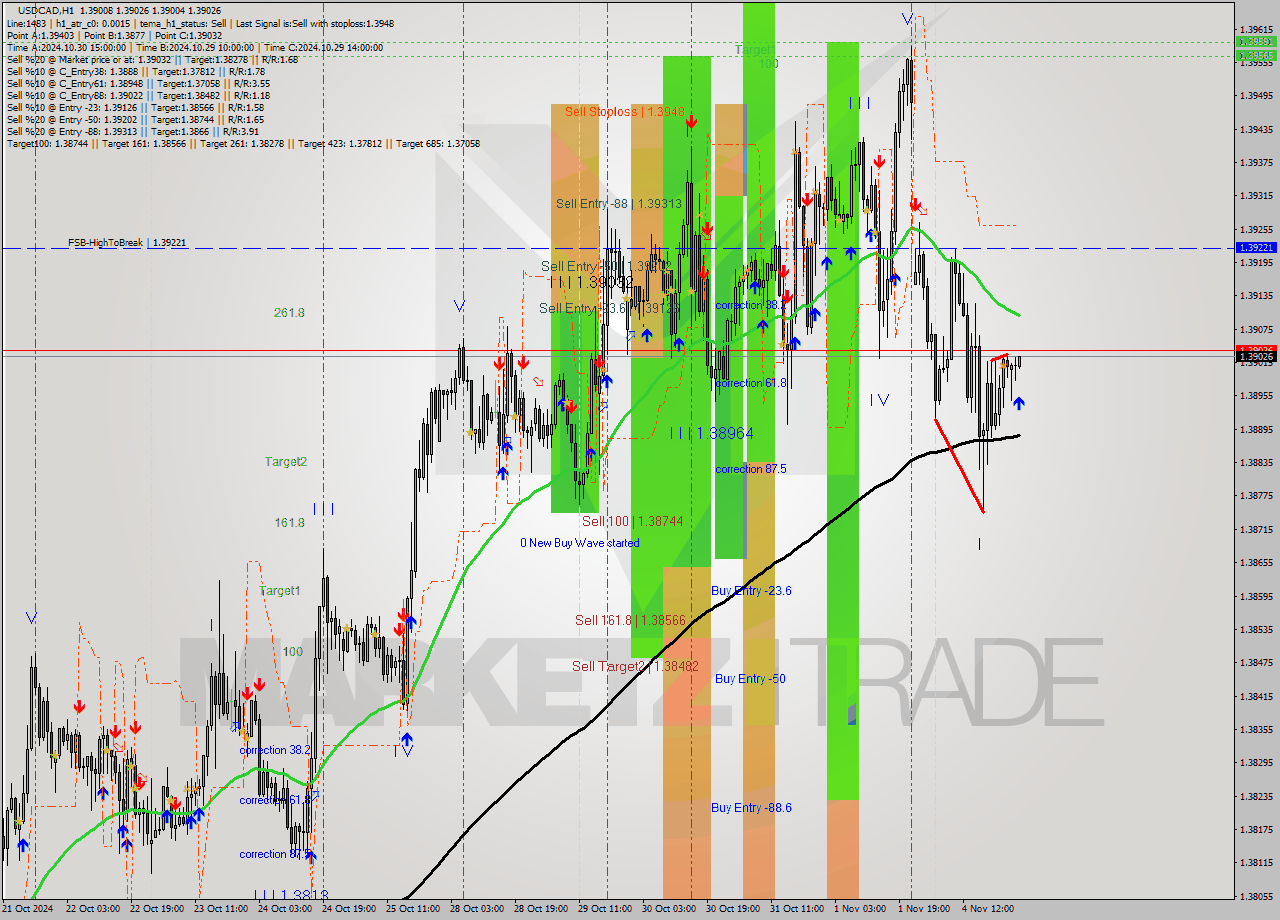The height and width of the screenshot is (920, 1280).
Task: Click the '25 Oct 11:00' time axis label
Action: click(413, 909)
